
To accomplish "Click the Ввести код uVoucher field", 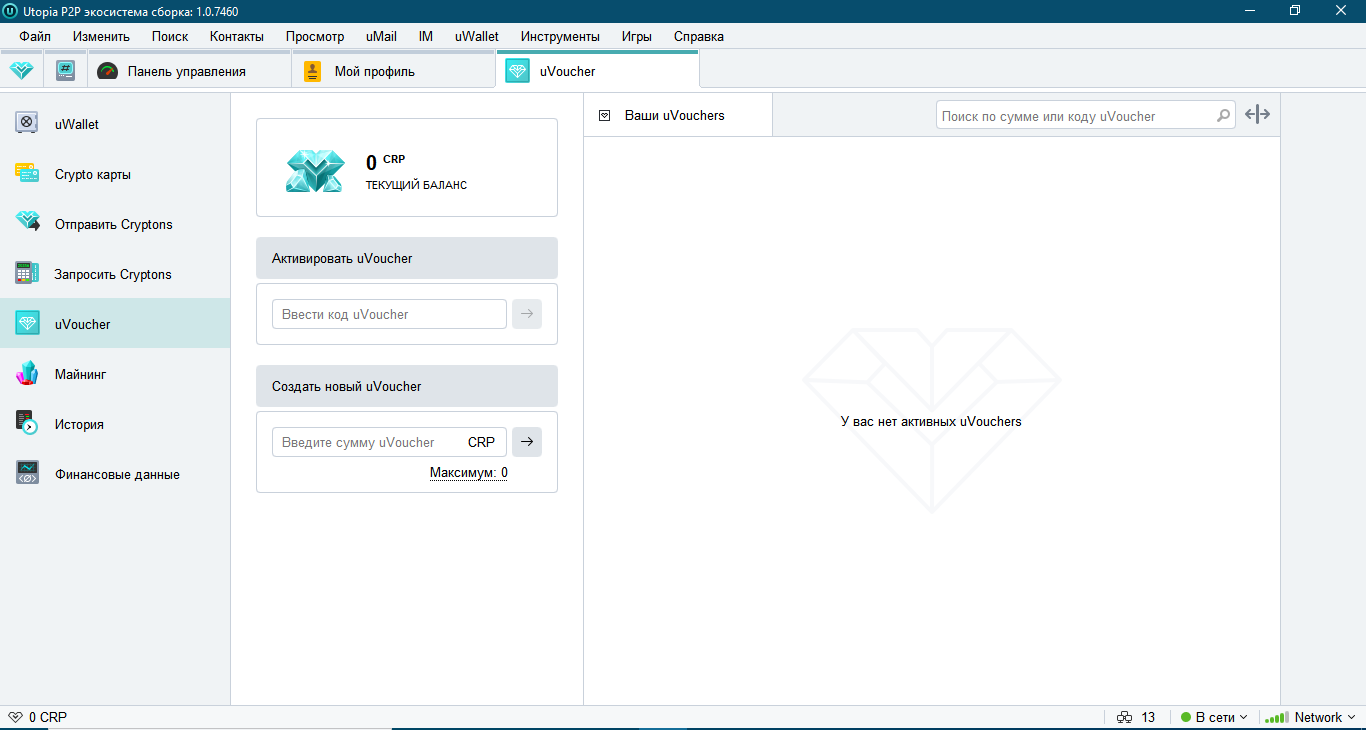I will point(389,314).
